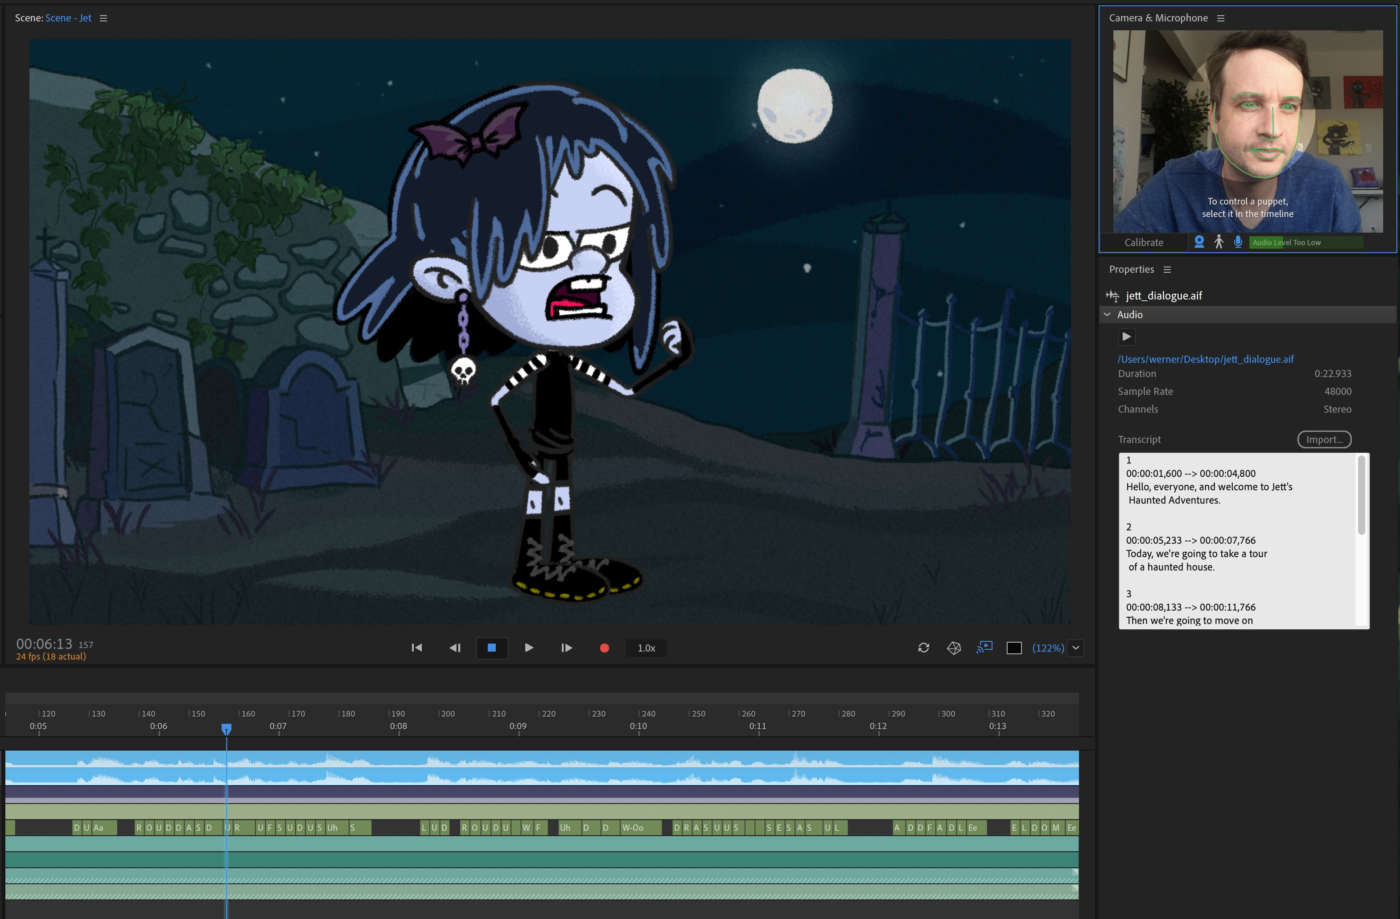Open the 1.0x playback speed dropdown

click(646, 647)
